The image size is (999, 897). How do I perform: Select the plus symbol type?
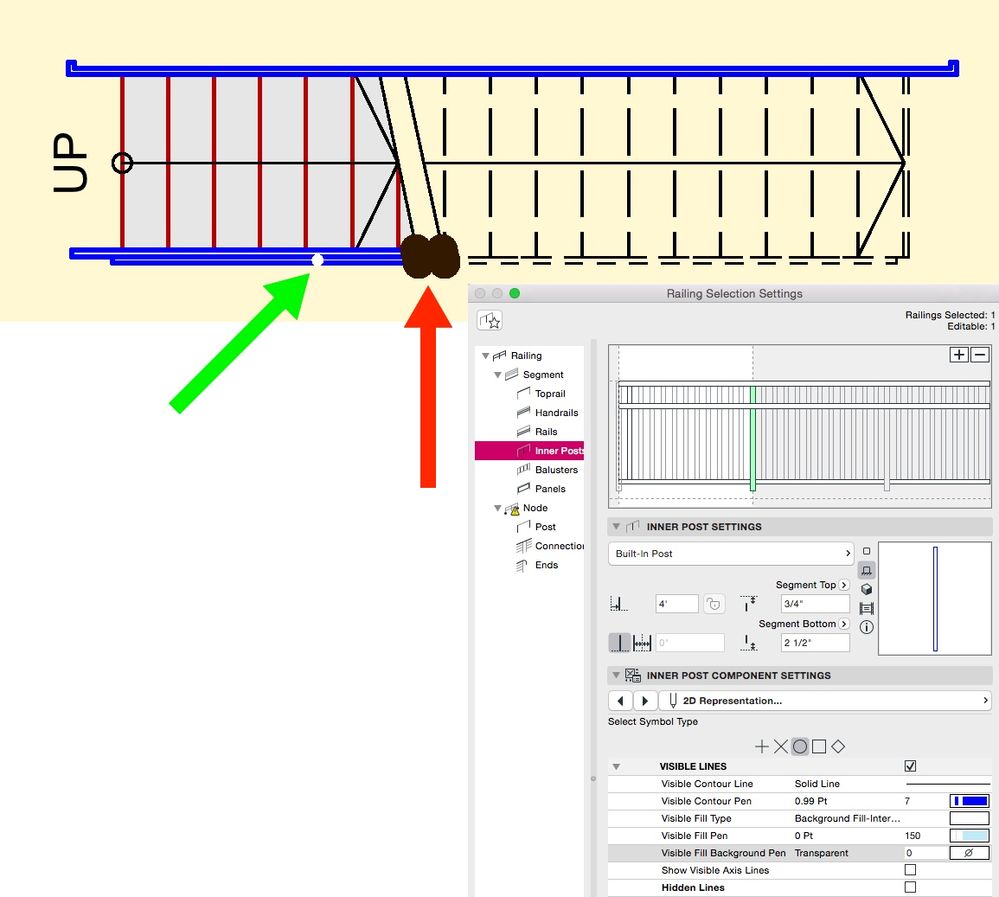(x=761, y=747)
